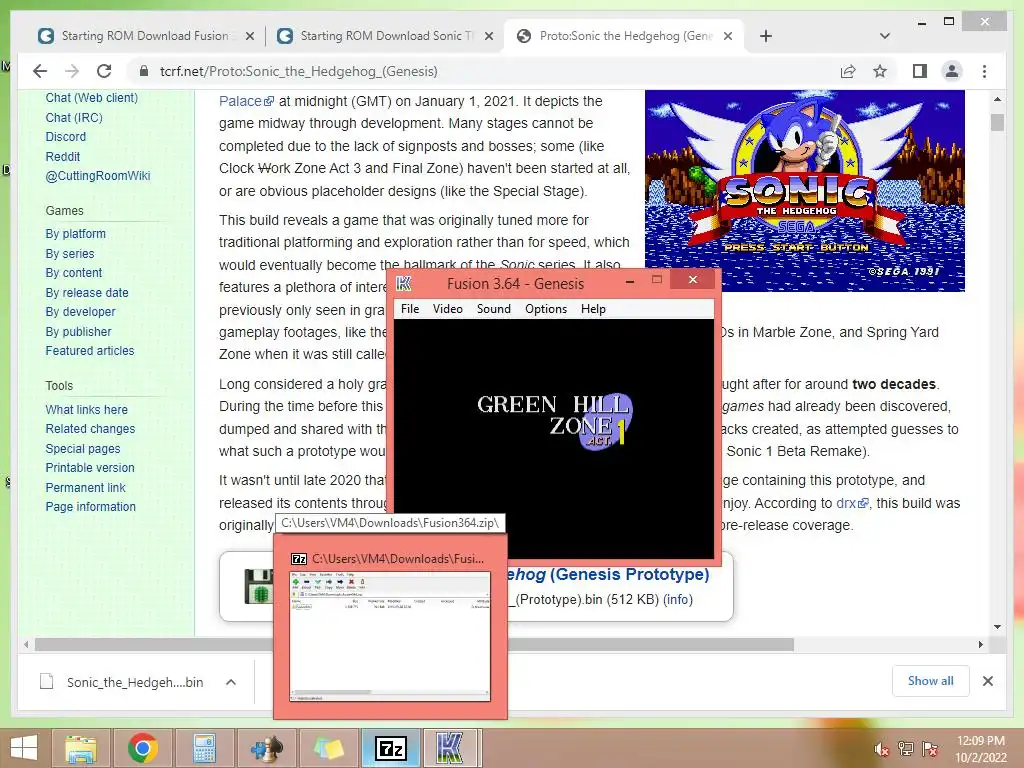Browse games By series
The height and width of the screenshot is (768, 1024).
click(70, 253)
